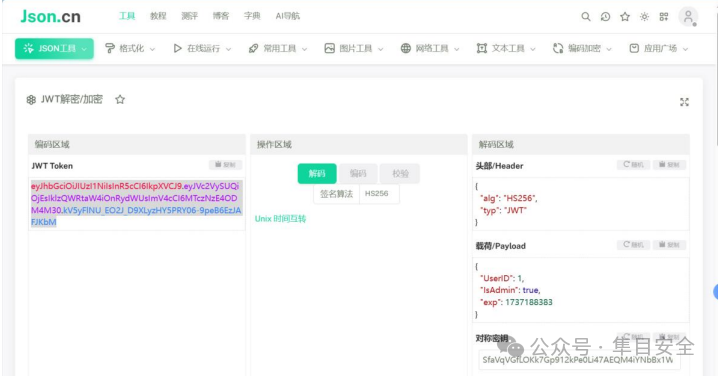Expand the 在线运行 dropdown menu
This screenshot has height=376, width=718.
pyautogui.click(x=202, y=48)
